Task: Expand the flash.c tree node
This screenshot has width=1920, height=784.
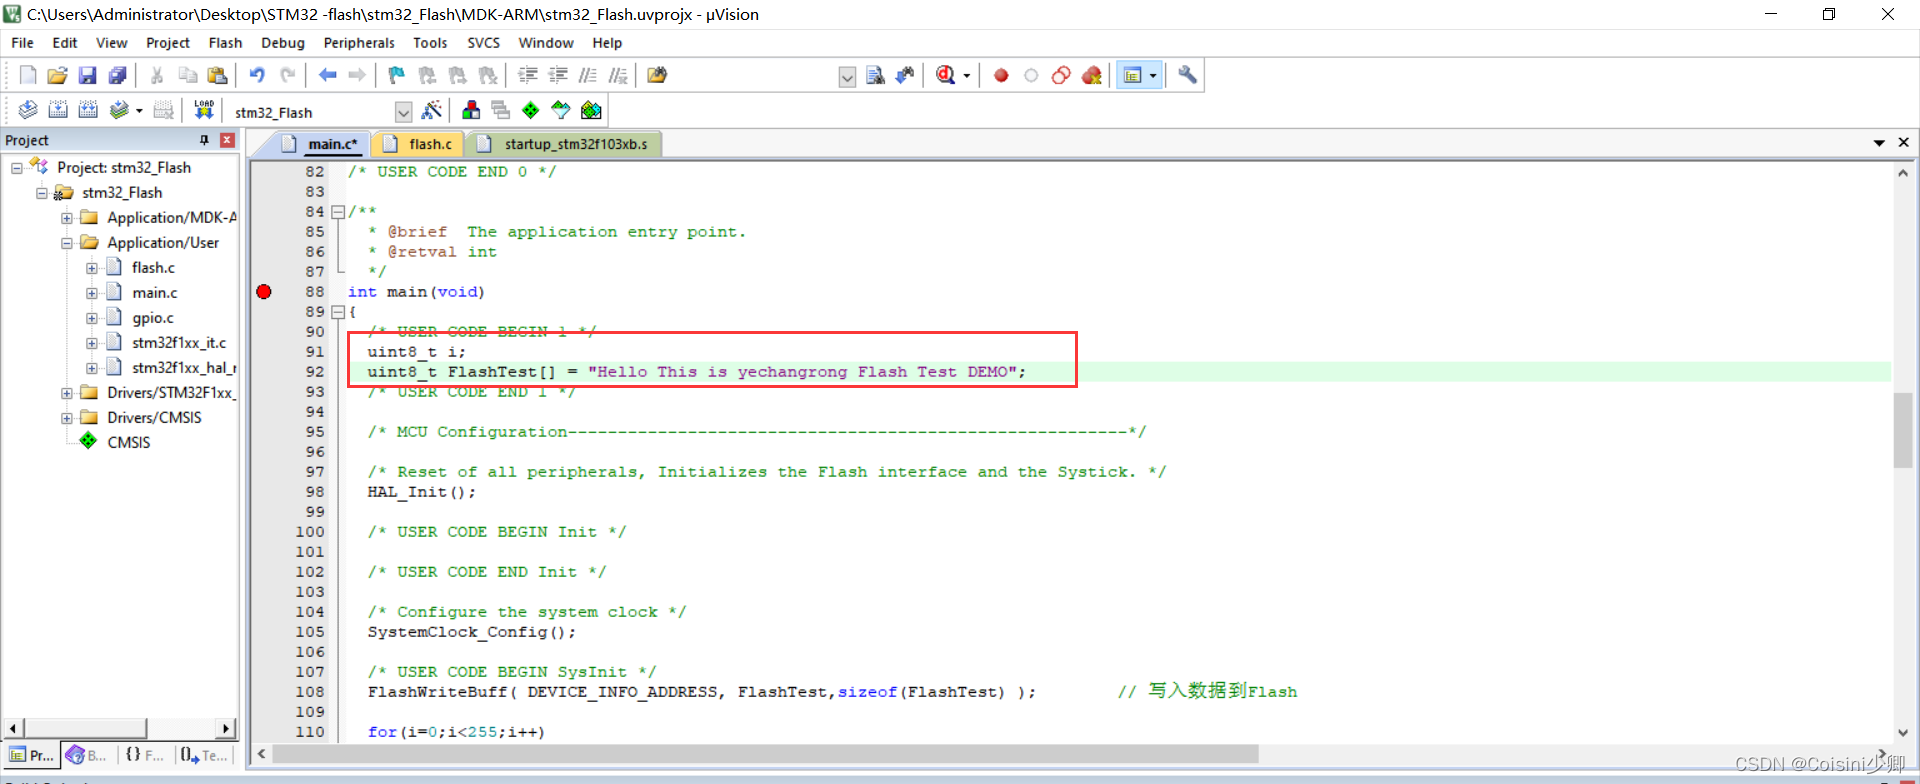Action: [x=91, y=268]
